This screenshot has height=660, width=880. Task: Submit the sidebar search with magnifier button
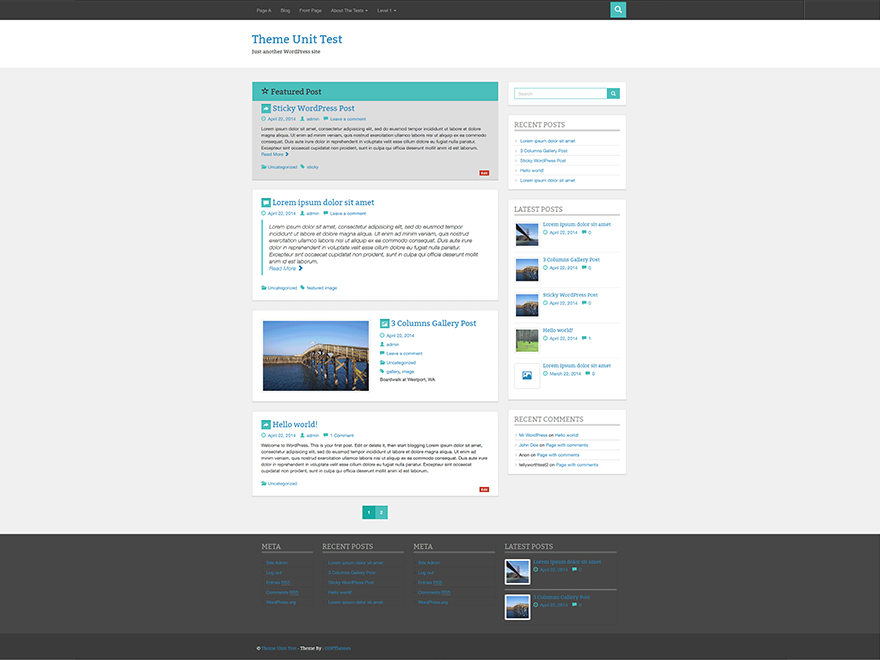[613, 94]
